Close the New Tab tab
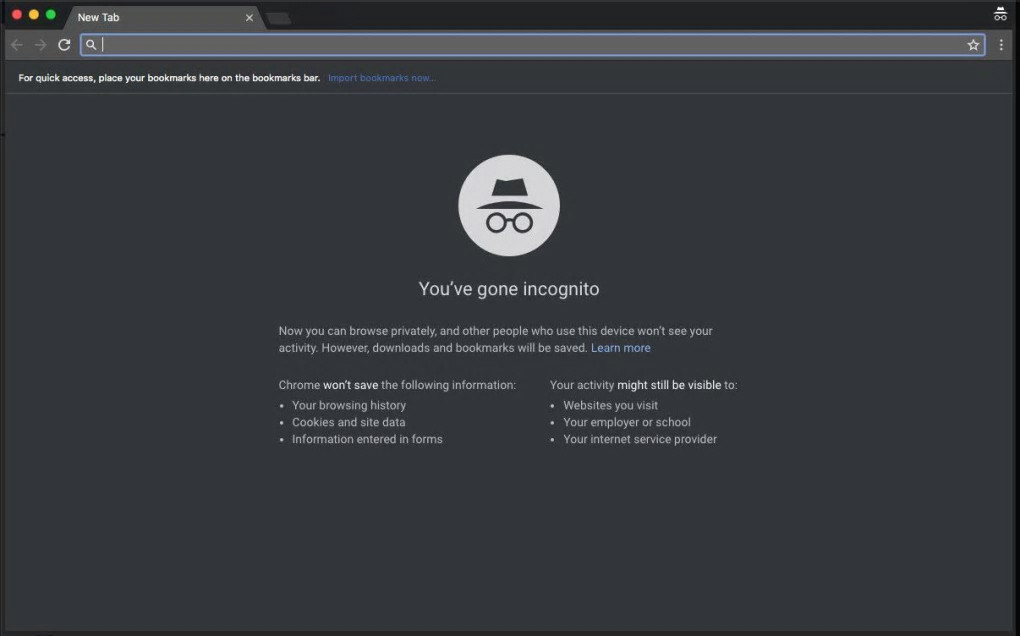This screenshot has width=1020, height=636. [249, 18]
